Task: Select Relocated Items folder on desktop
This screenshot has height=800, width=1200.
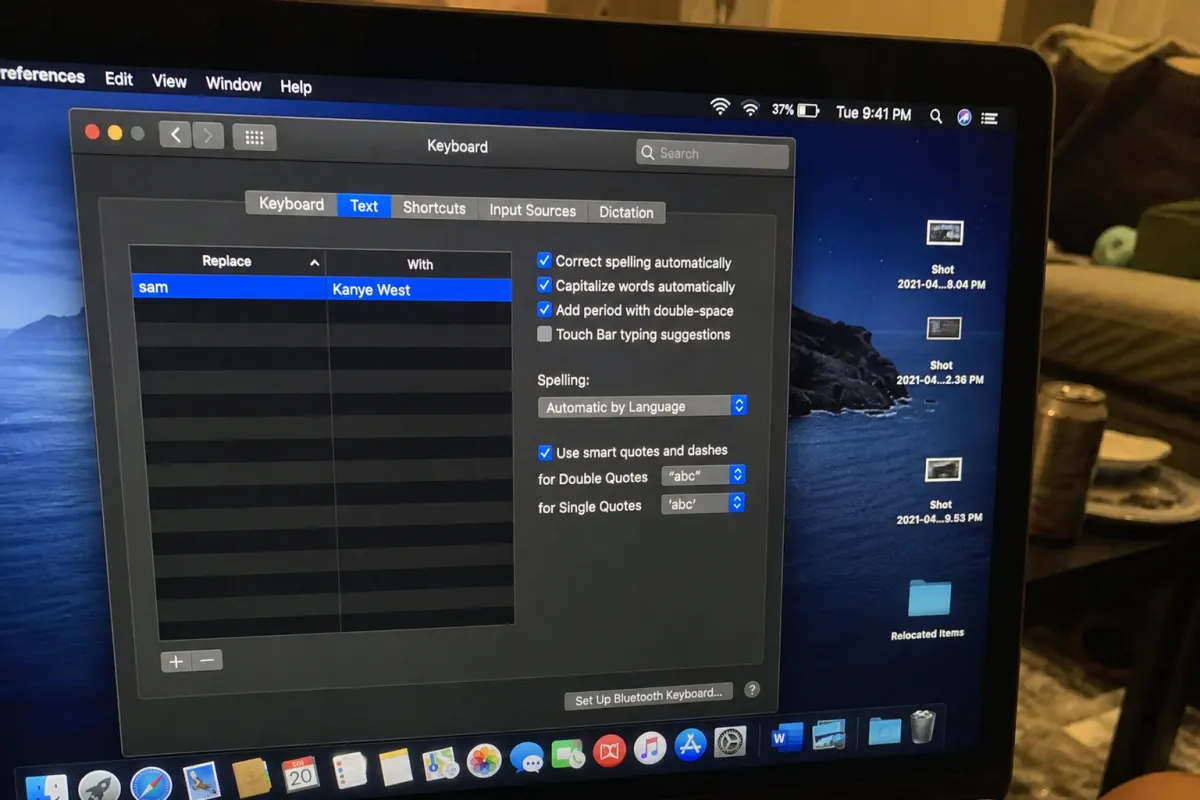Action: 928,610
